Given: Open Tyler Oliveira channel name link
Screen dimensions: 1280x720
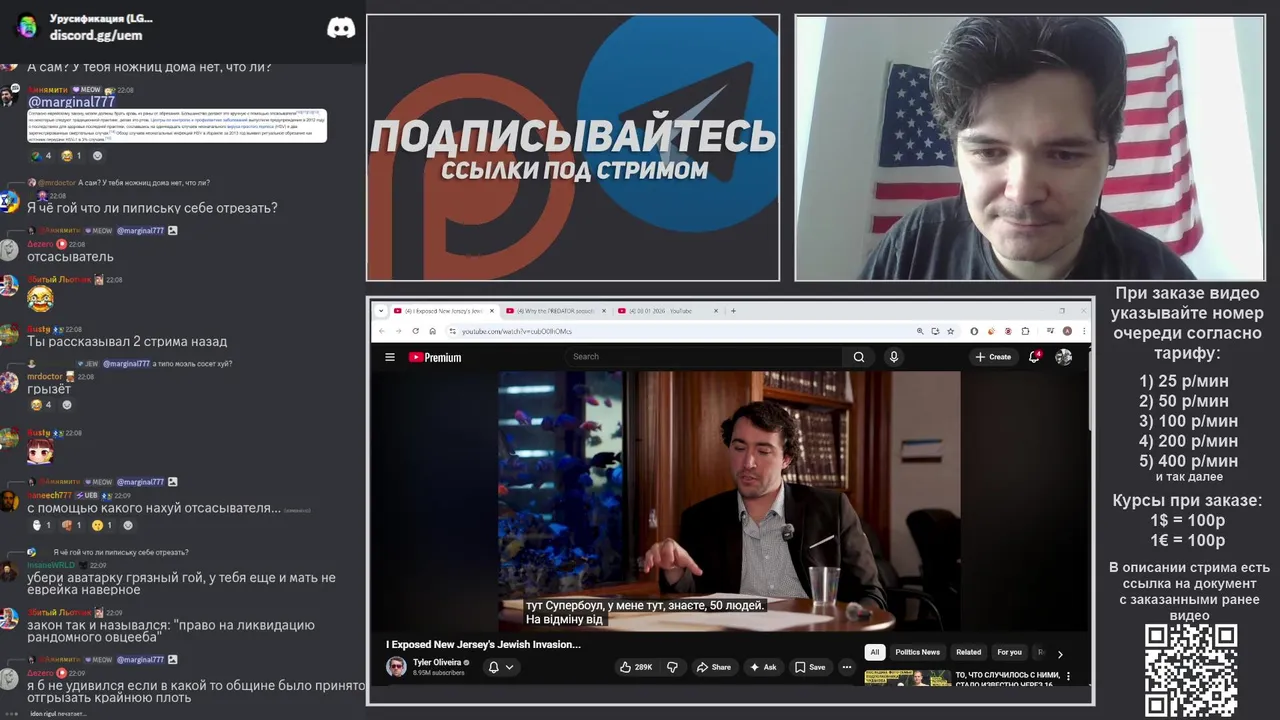Looking at the screenshot, I should 436,662.
